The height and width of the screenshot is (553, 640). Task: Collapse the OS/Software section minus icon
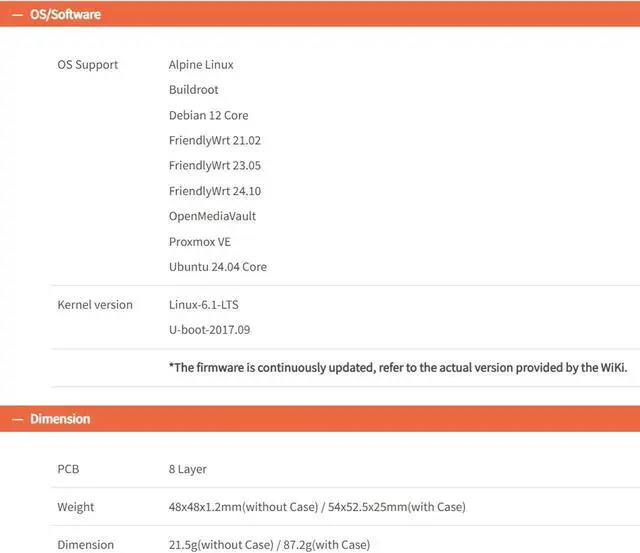[x=18, y=15]
